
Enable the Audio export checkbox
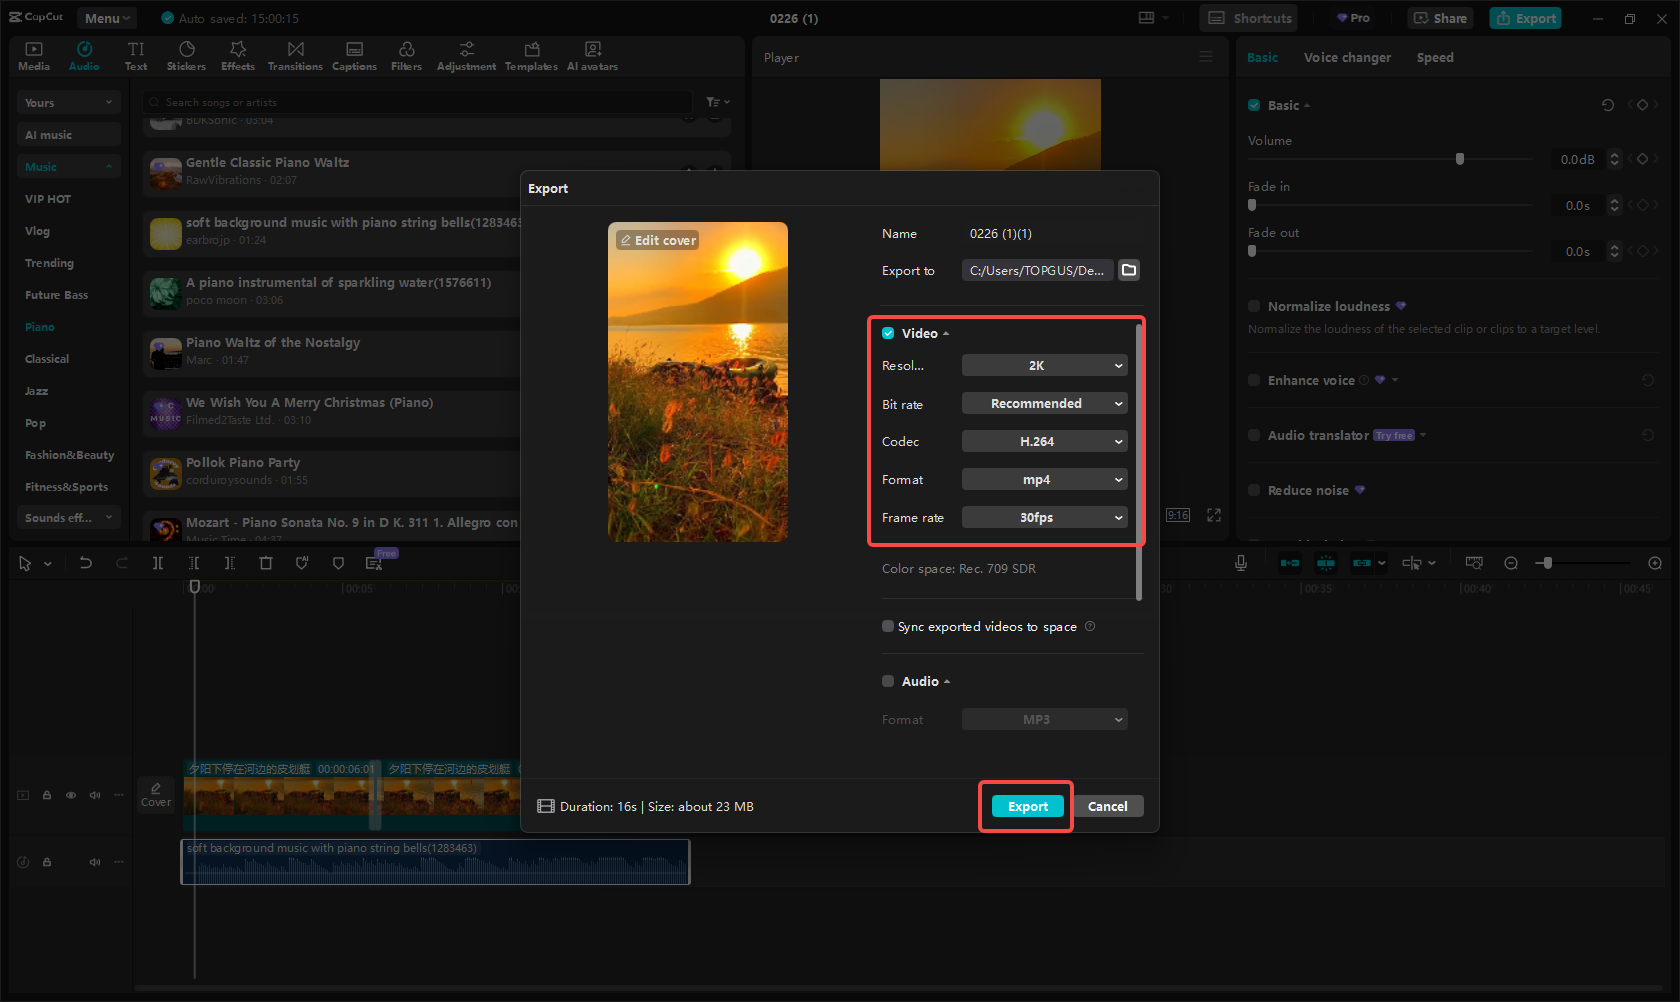tap(888, 681)
